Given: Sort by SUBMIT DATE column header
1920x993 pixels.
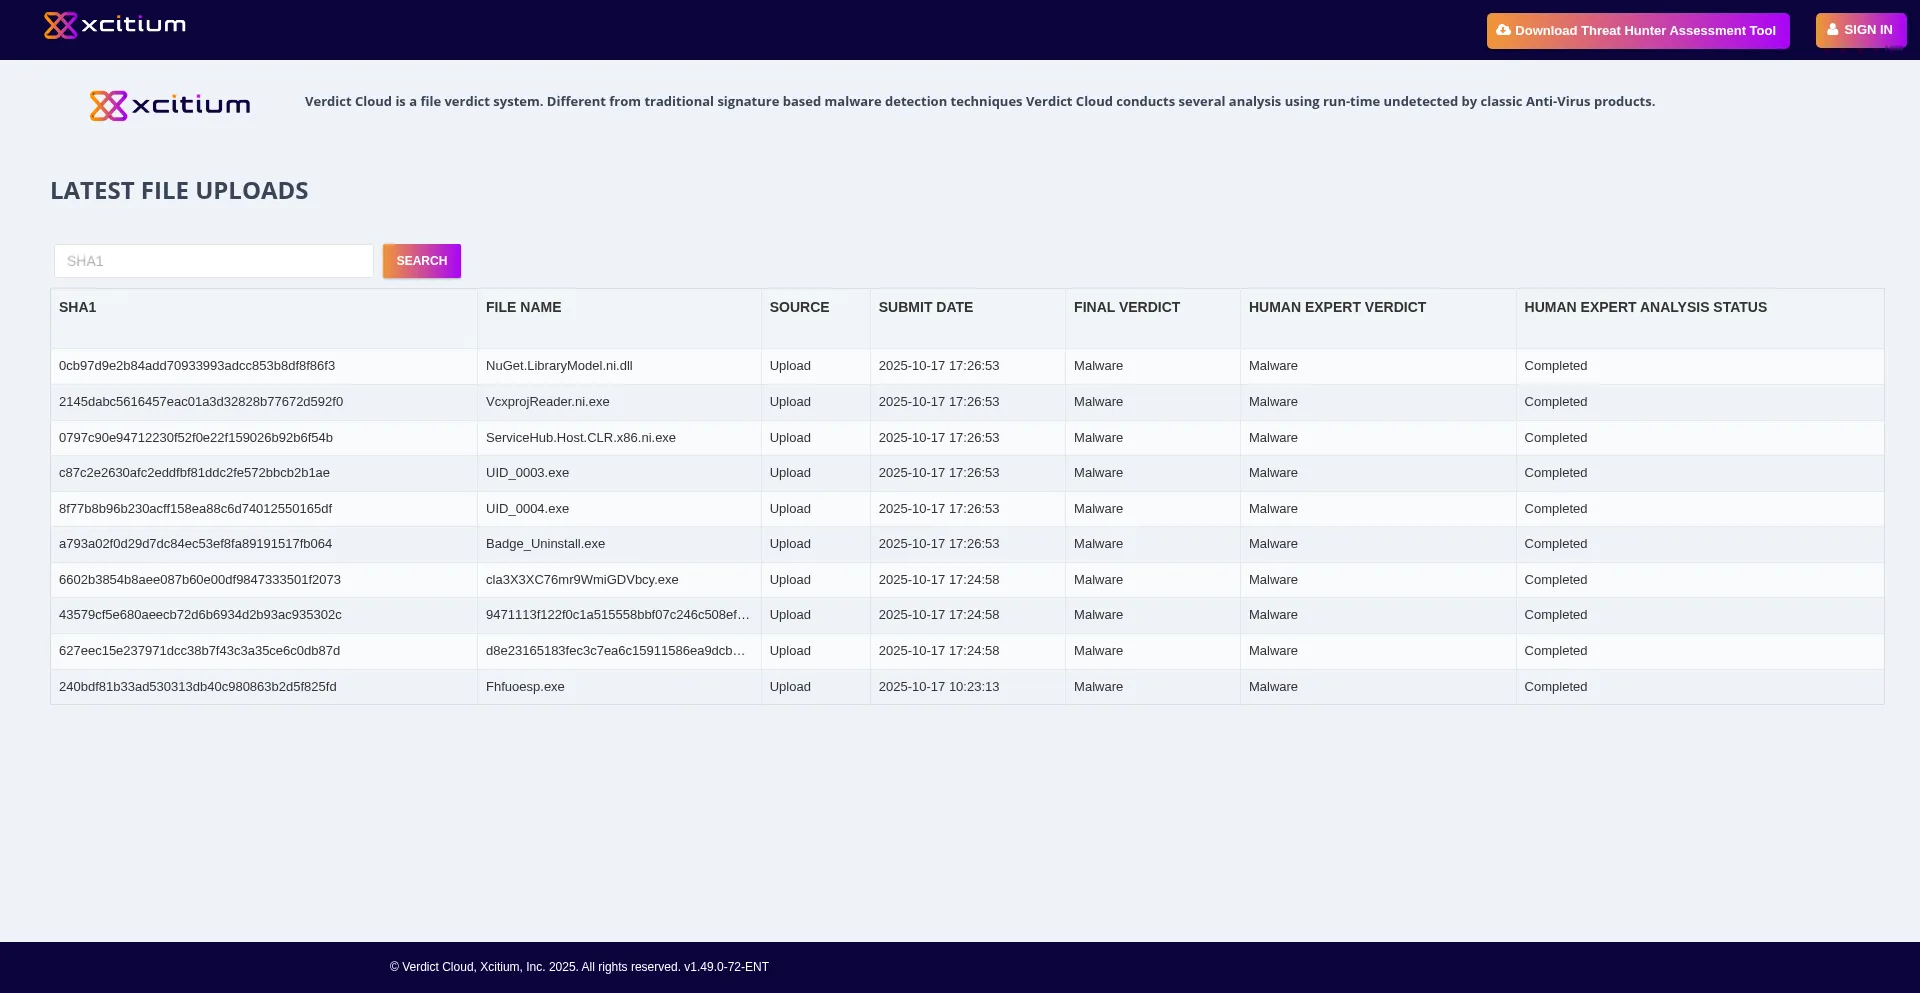Looking at the screenshot, I should pyautogui.click(x=925, y=307).
